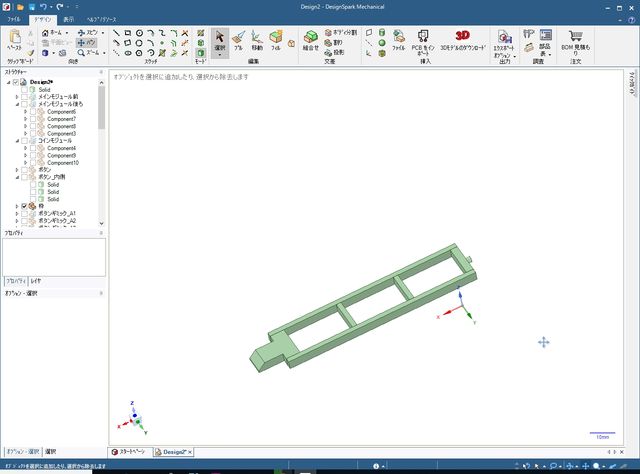Save the design via quick-access save icon
Viewport: 640px width, 474px height.
point(31,7)
